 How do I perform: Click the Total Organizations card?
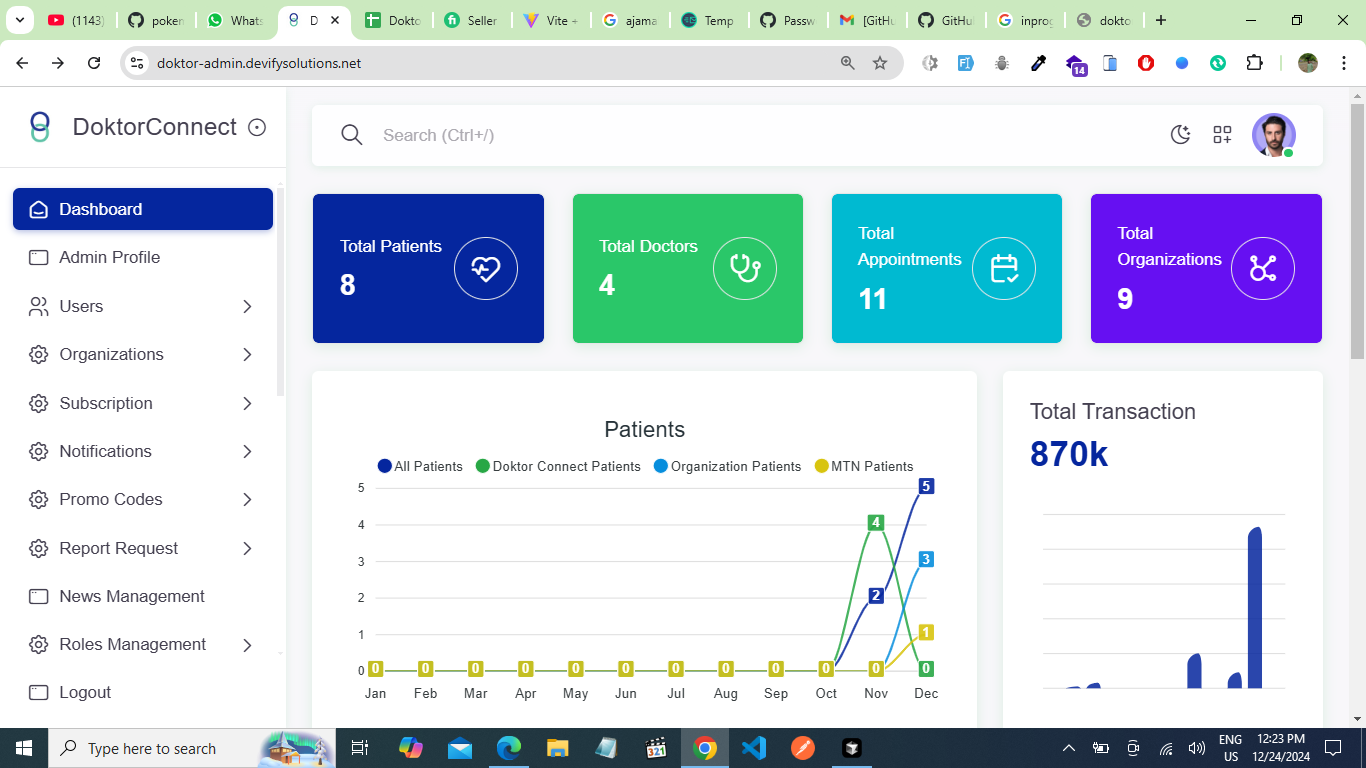click(x=1206, y=268)
